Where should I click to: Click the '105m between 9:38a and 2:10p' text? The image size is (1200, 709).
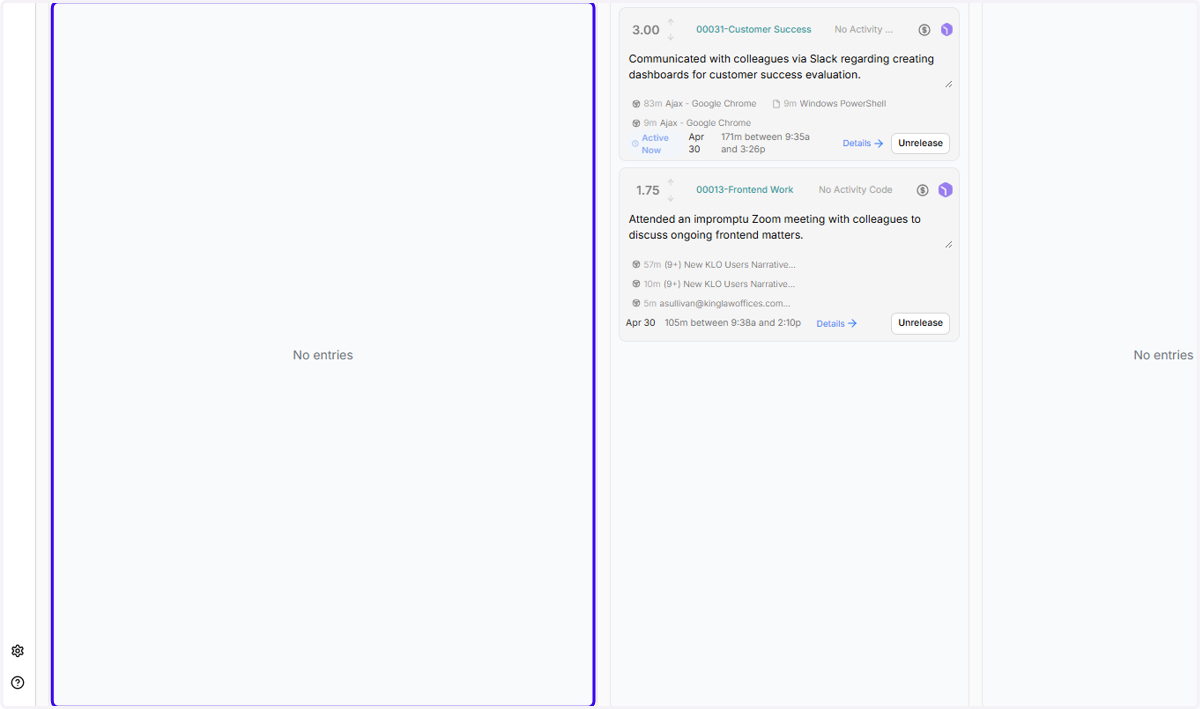click(x=733, y=323)
